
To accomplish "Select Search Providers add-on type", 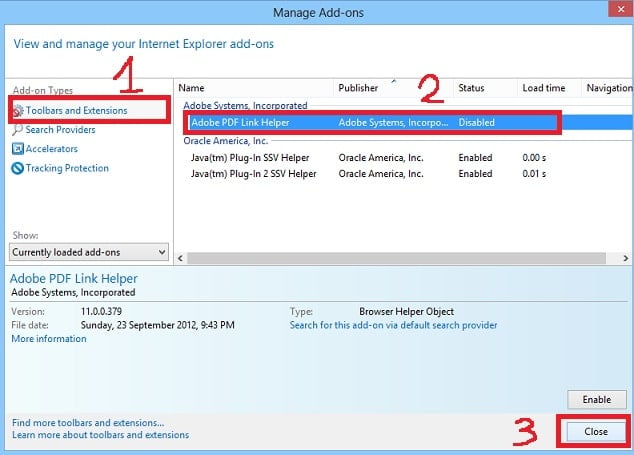I will (60, 130).
